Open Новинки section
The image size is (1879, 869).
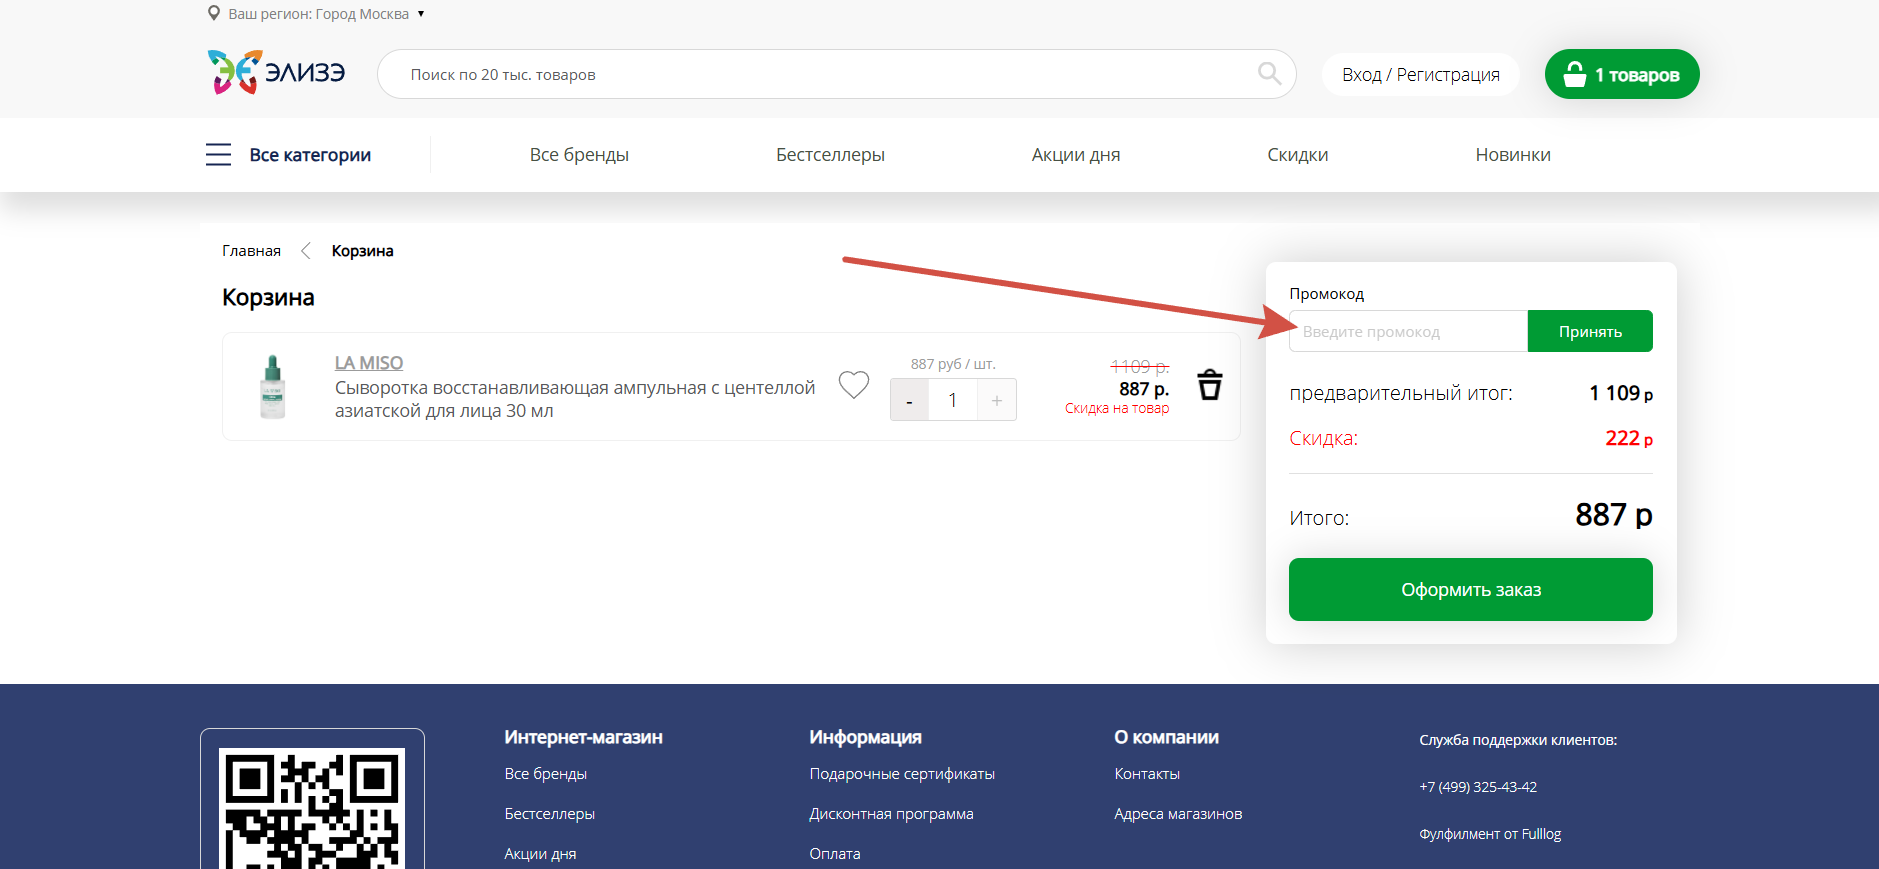pyautogui.click(x=1513, y=155)
